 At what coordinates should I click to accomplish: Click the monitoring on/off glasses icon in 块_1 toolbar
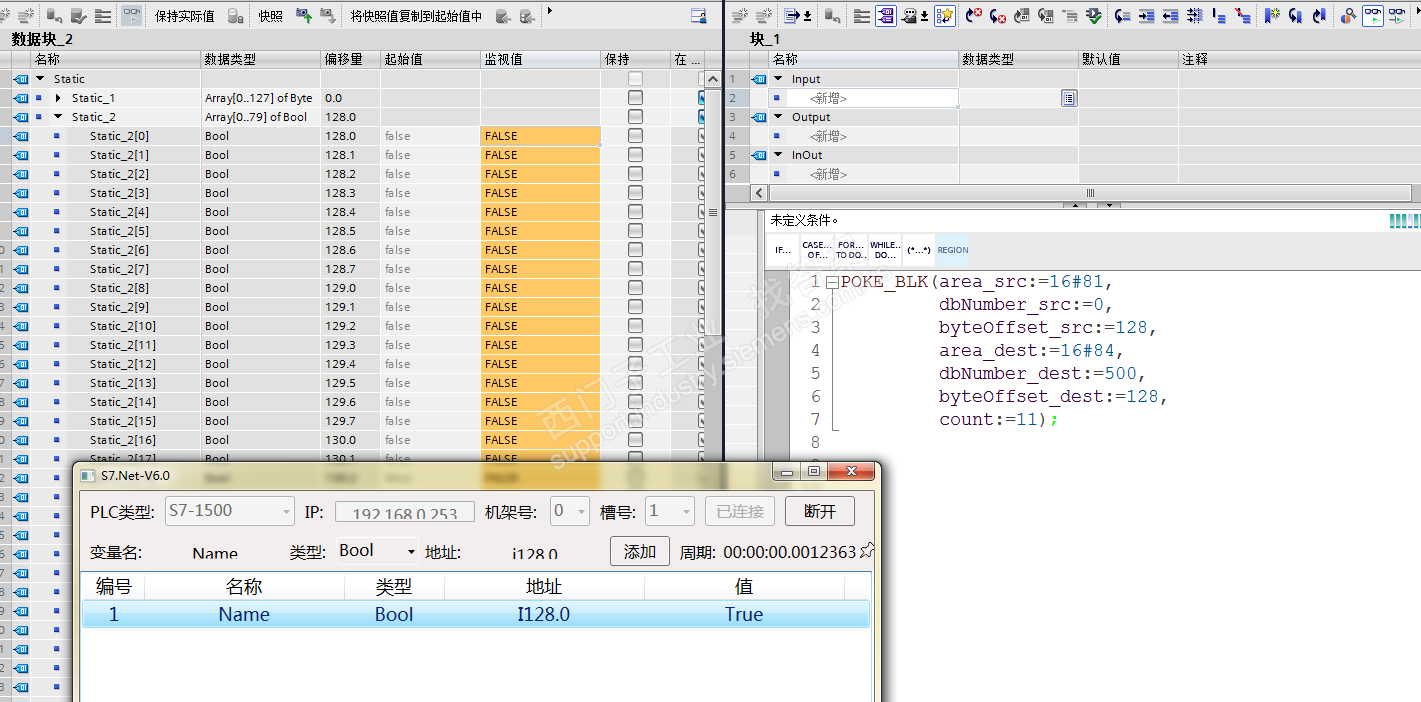click(x=1372, y=15)
